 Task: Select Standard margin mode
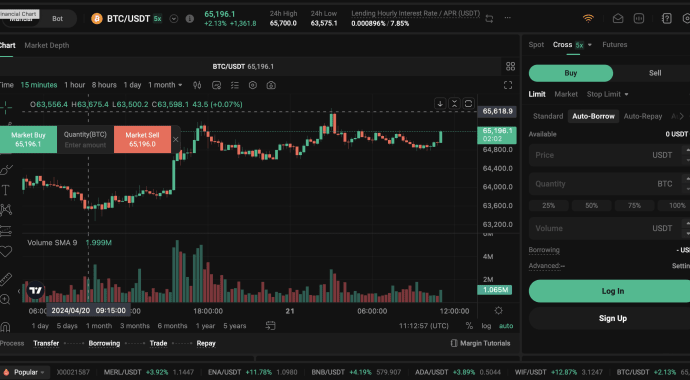548,116
